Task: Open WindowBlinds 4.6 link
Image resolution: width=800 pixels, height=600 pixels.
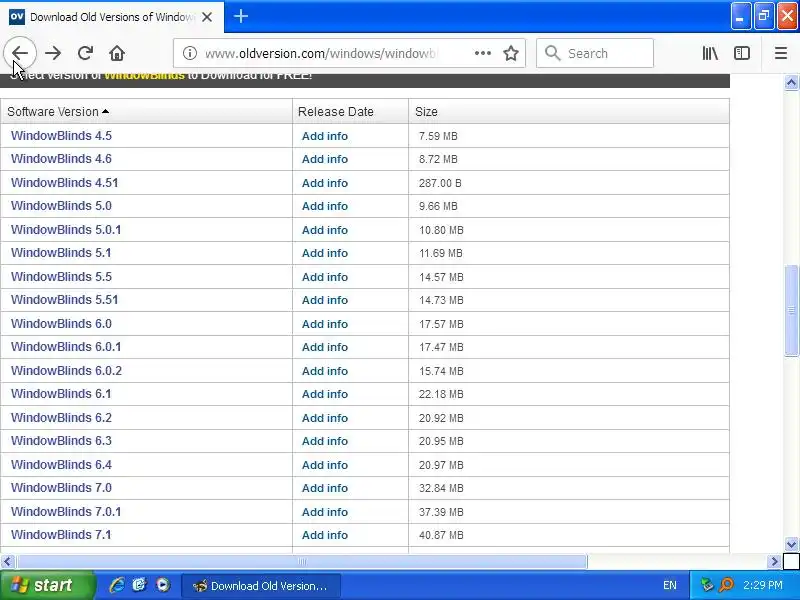Action: pyautogui.click(x=61, y=159)
